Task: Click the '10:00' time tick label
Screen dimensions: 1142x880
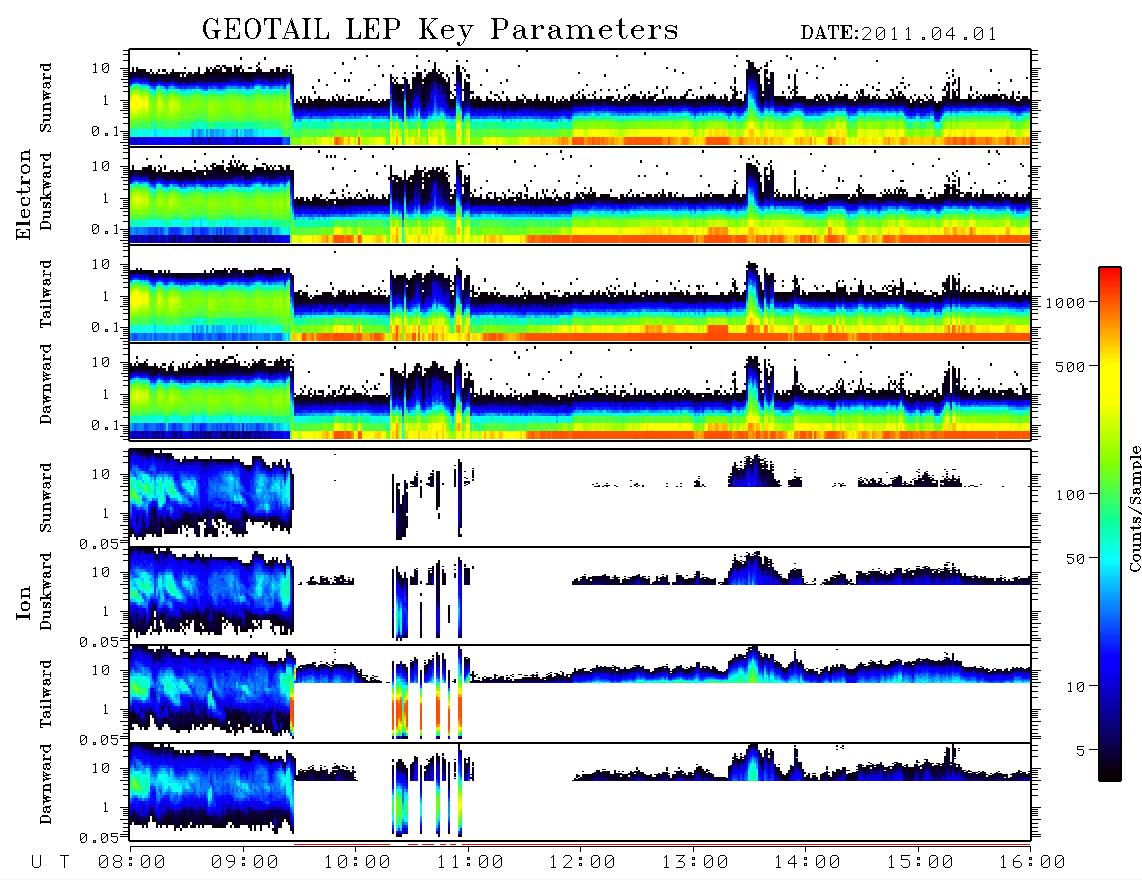Action: (x=357, y=863)
